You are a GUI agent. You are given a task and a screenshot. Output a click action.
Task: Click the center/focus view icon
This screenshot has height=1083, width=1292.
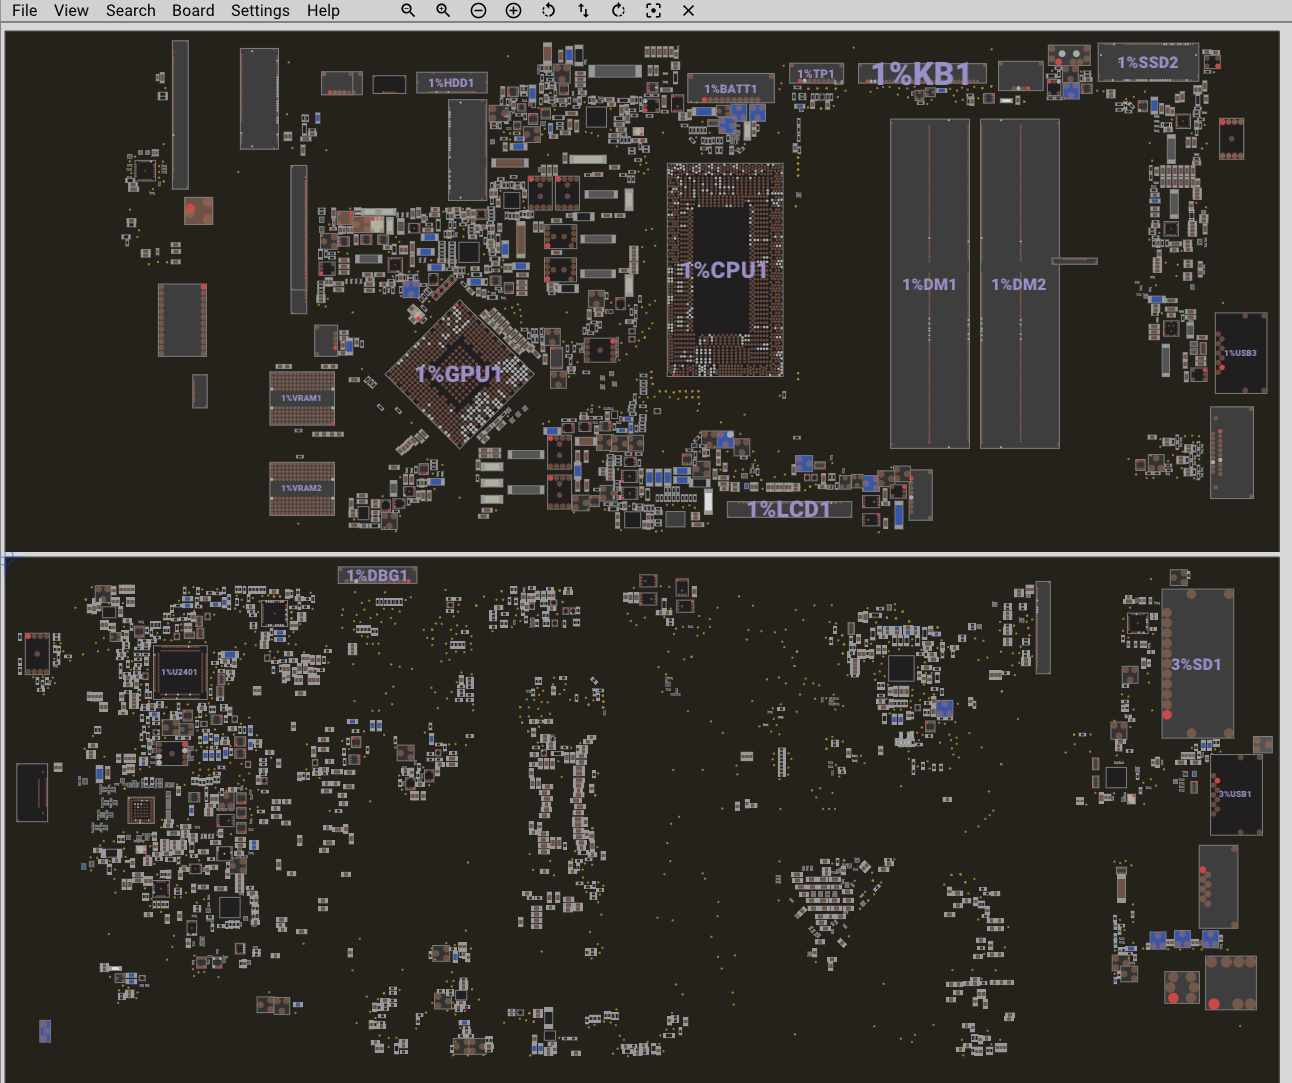click(x=653, y=10)
